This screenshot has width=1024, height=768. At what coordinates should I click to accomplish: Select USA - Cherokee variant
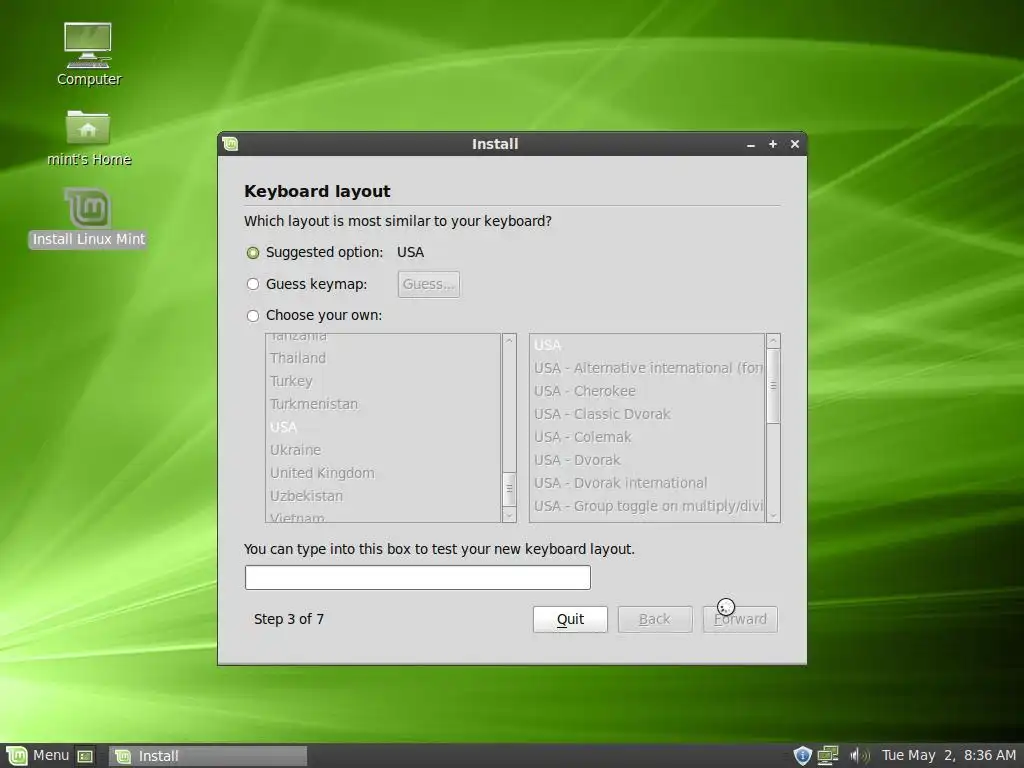click(x=647, y=391)
